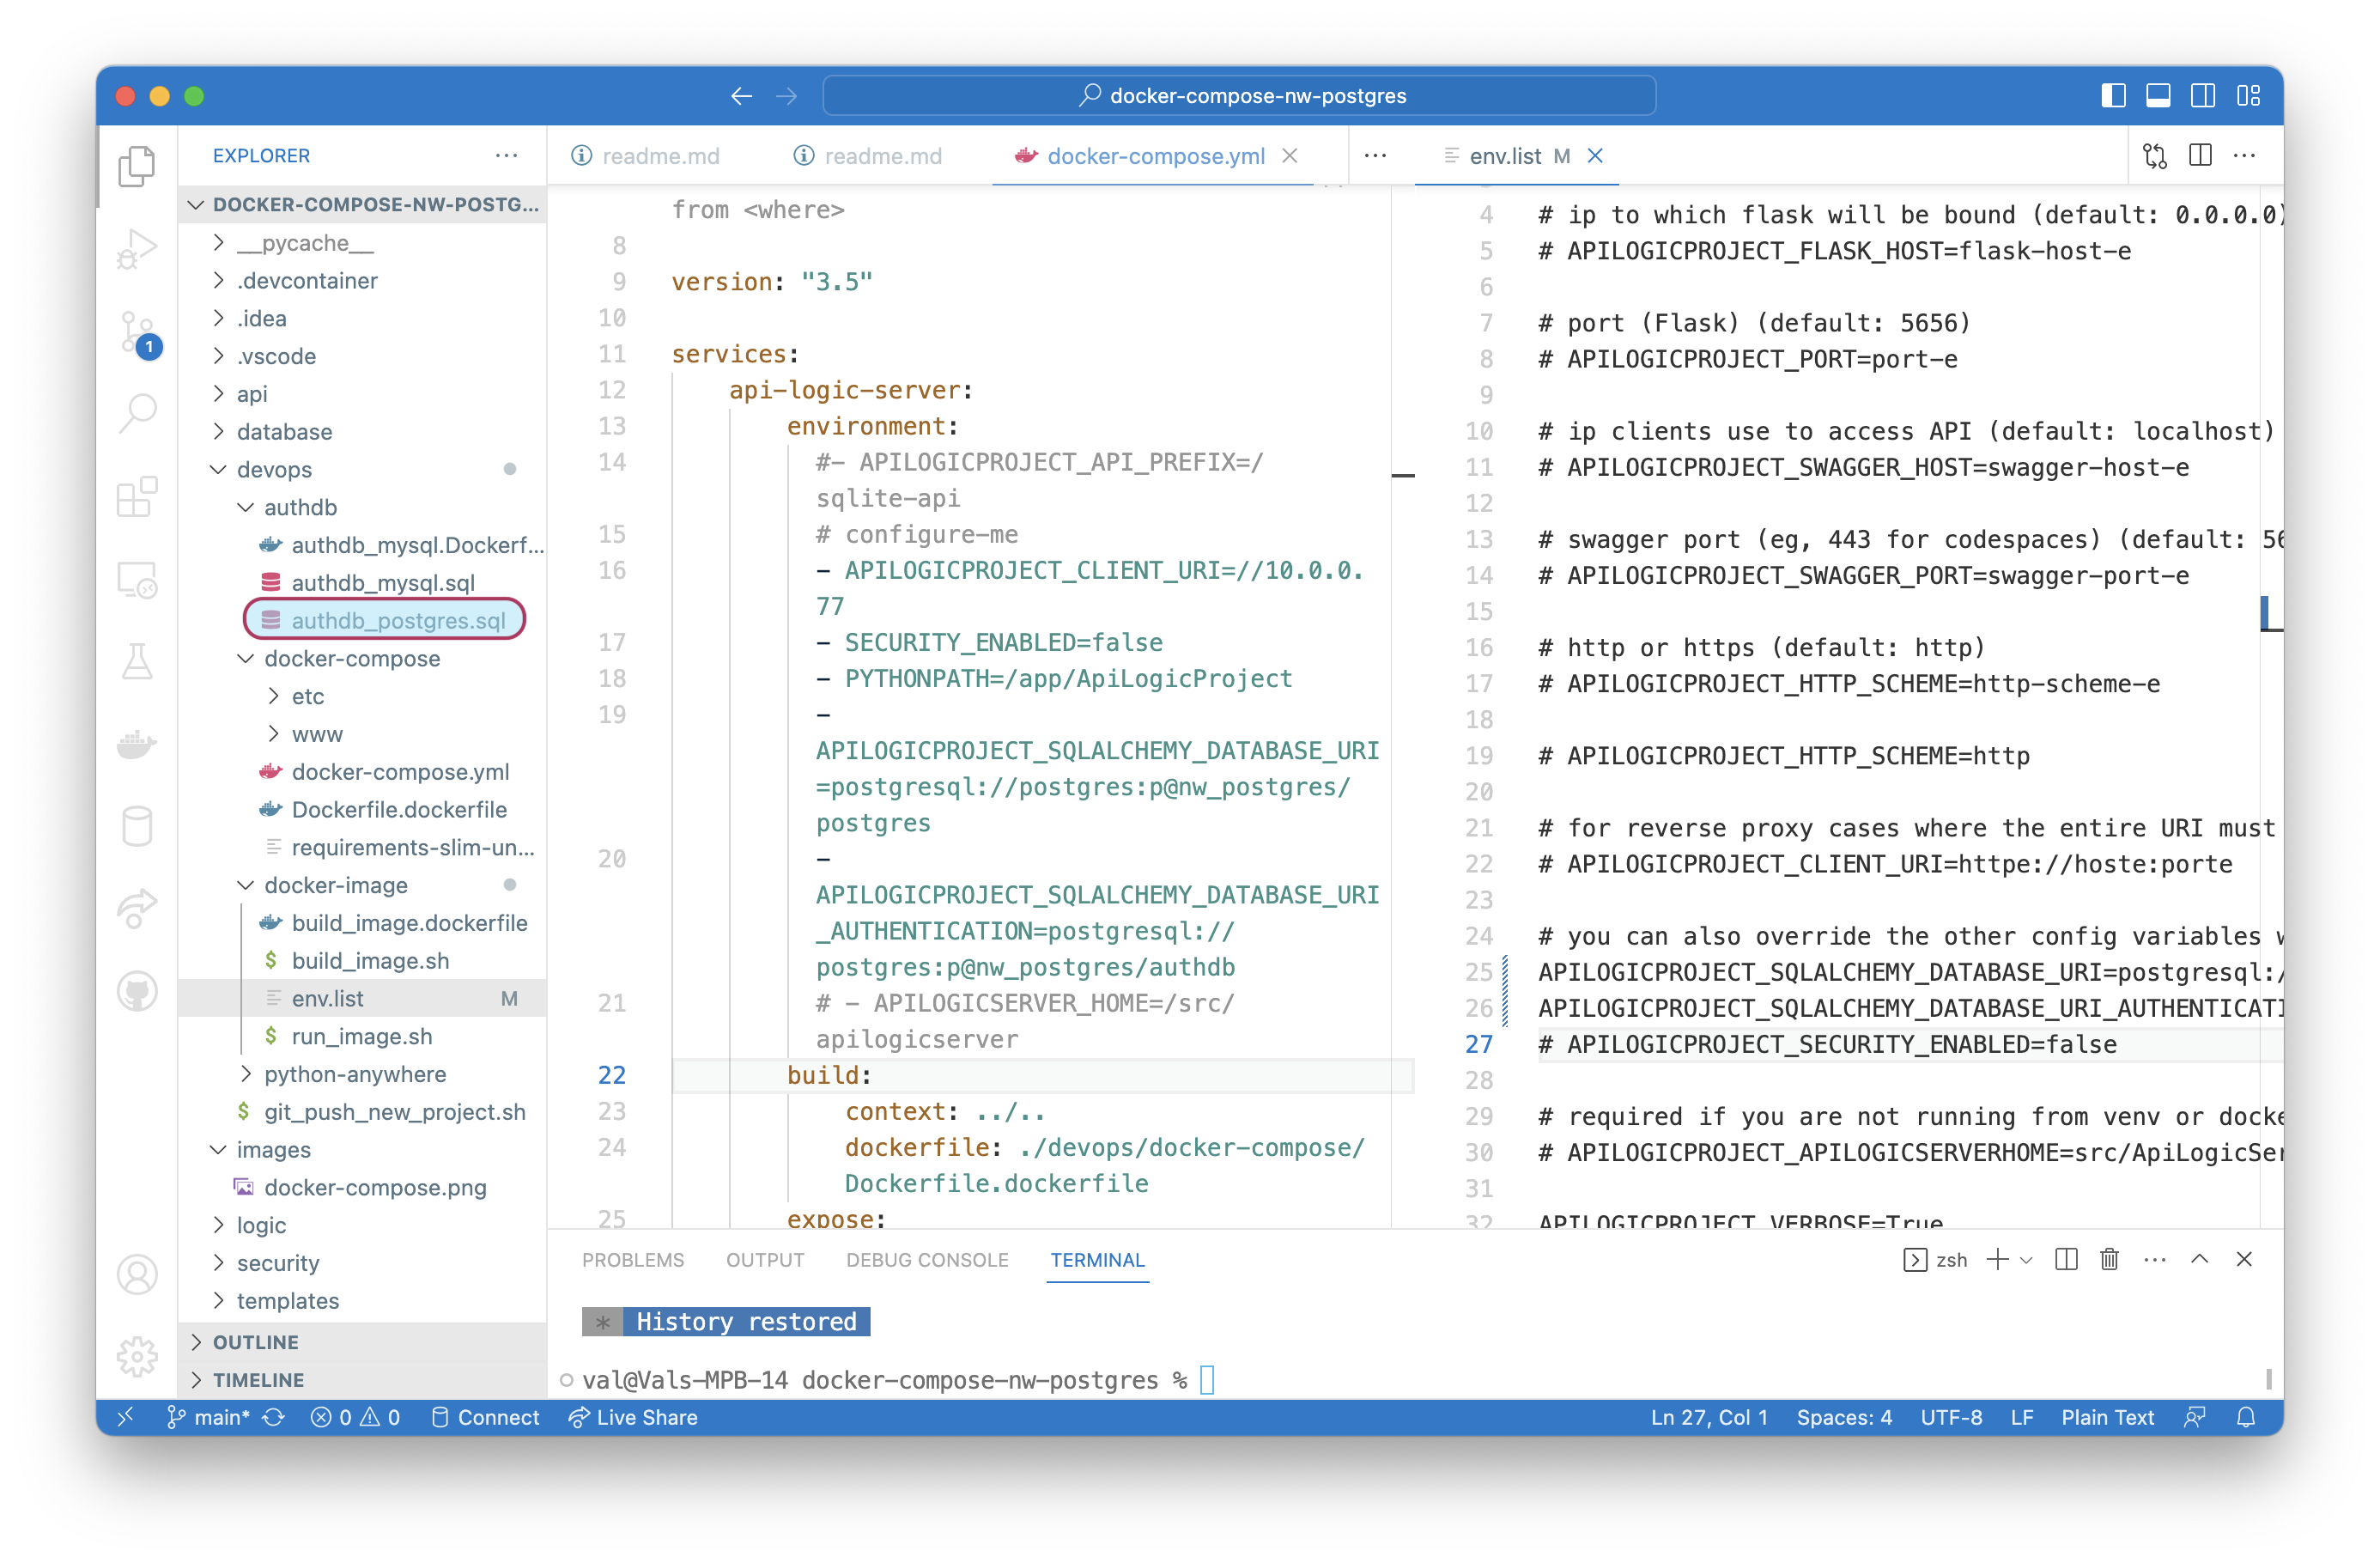This screenshot has height=1563, width=2380.
Task: Open the Docker view in the activity bar
Action: (x=137, y=744)
